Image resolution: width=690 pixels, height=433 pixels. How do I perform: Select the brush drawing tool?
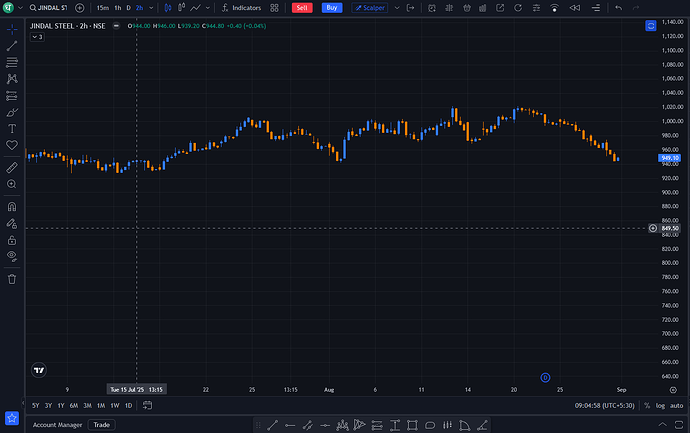12,112
